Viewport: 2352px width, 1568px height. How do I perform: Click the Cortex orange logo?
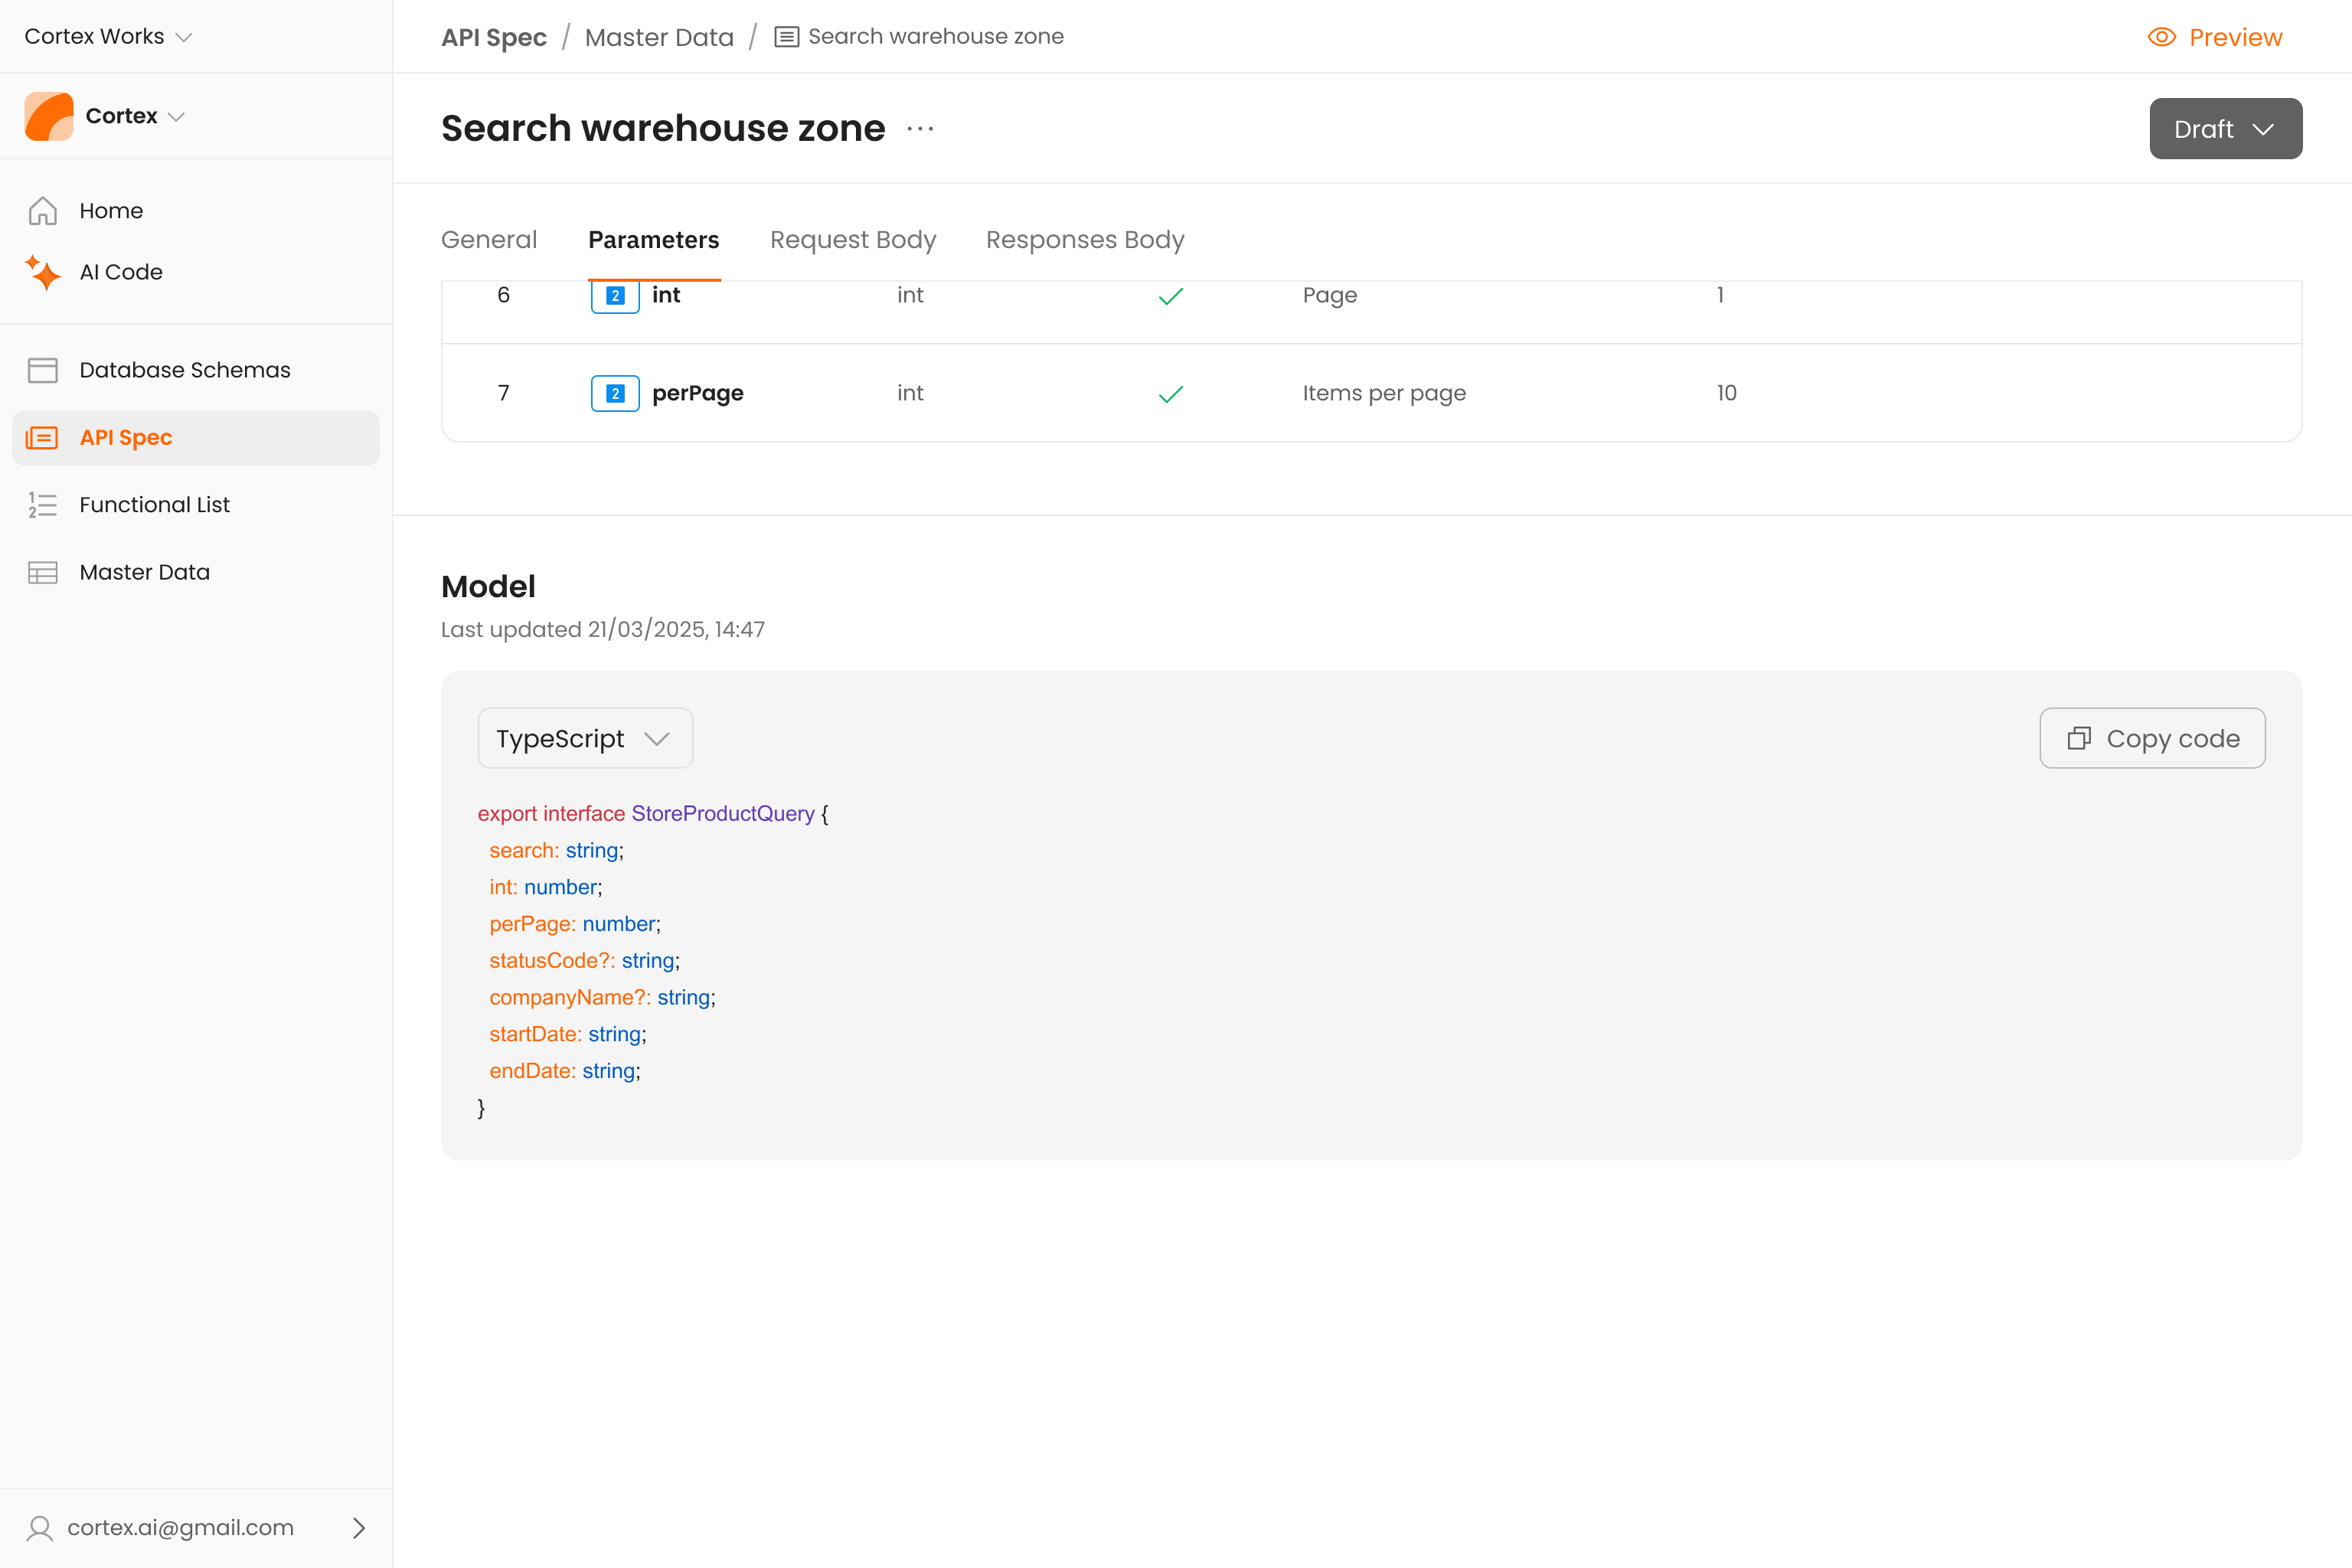coord(48,116)
